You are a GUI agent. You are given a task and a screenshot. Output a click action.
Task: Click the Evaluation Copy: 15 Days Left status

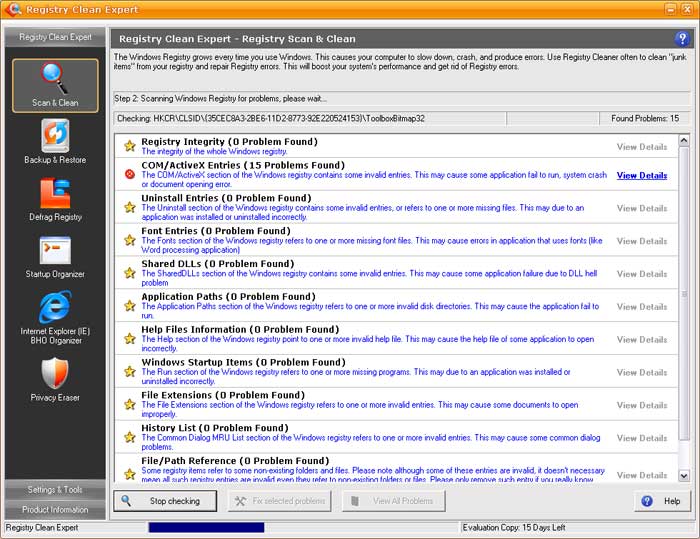click(x=514, y=527)
